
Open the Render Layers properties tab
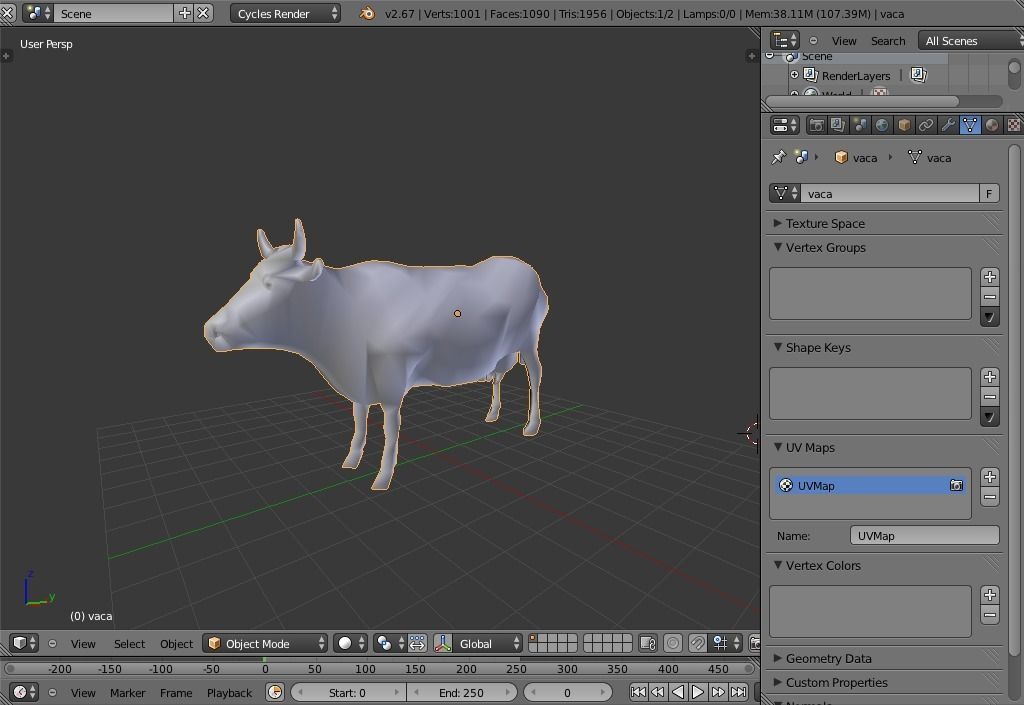click(x=838, y=125)
